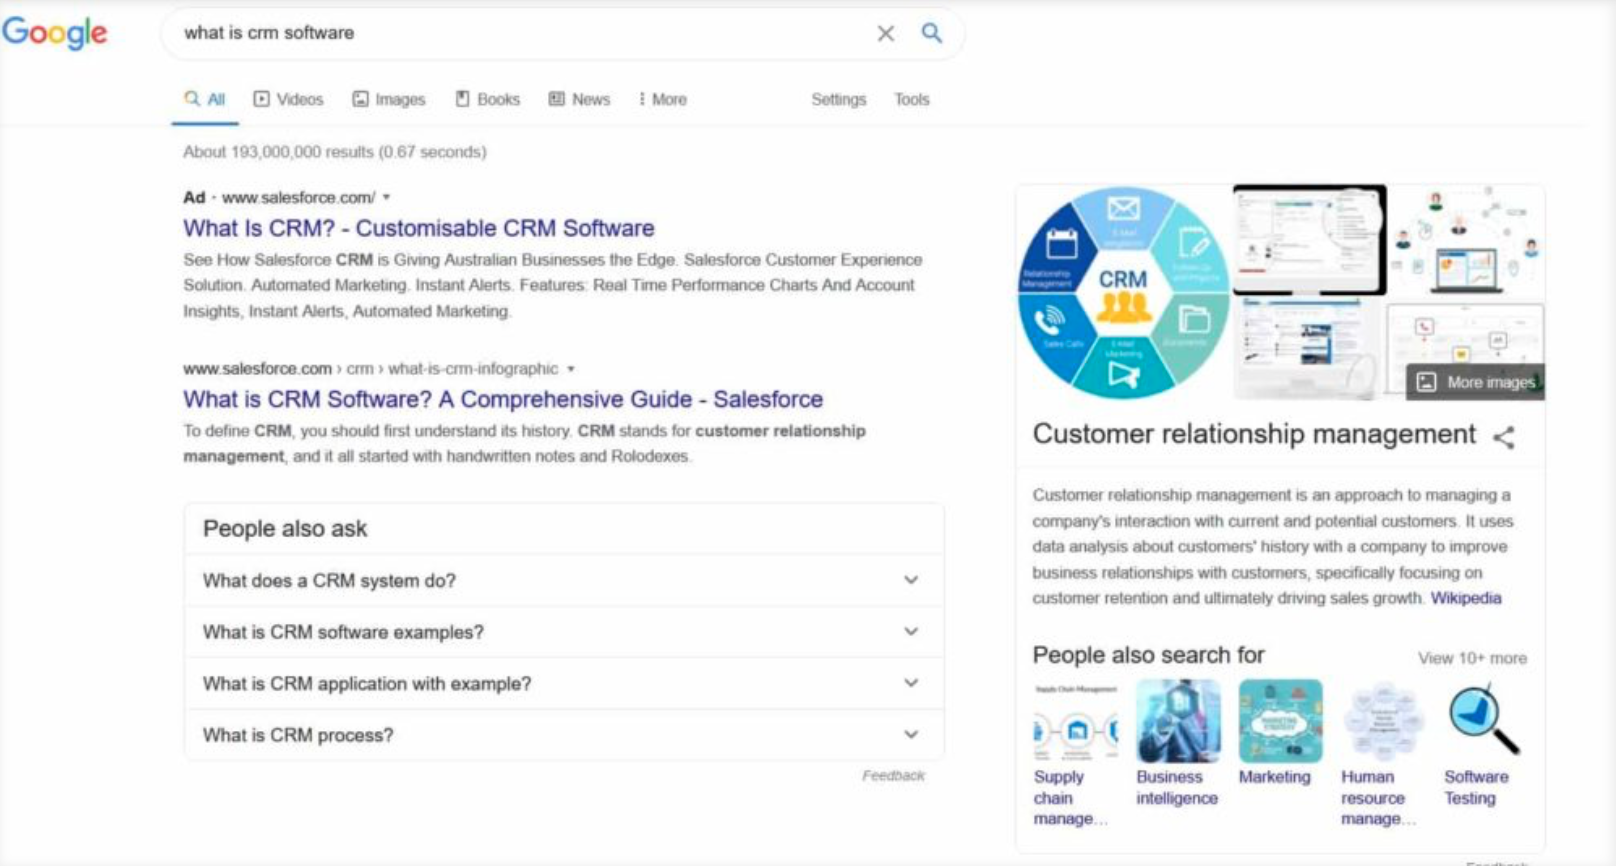The height and width of the screenshot is (866, 1616).
Task: Select the All results tab
Action: tap(205, 99)
